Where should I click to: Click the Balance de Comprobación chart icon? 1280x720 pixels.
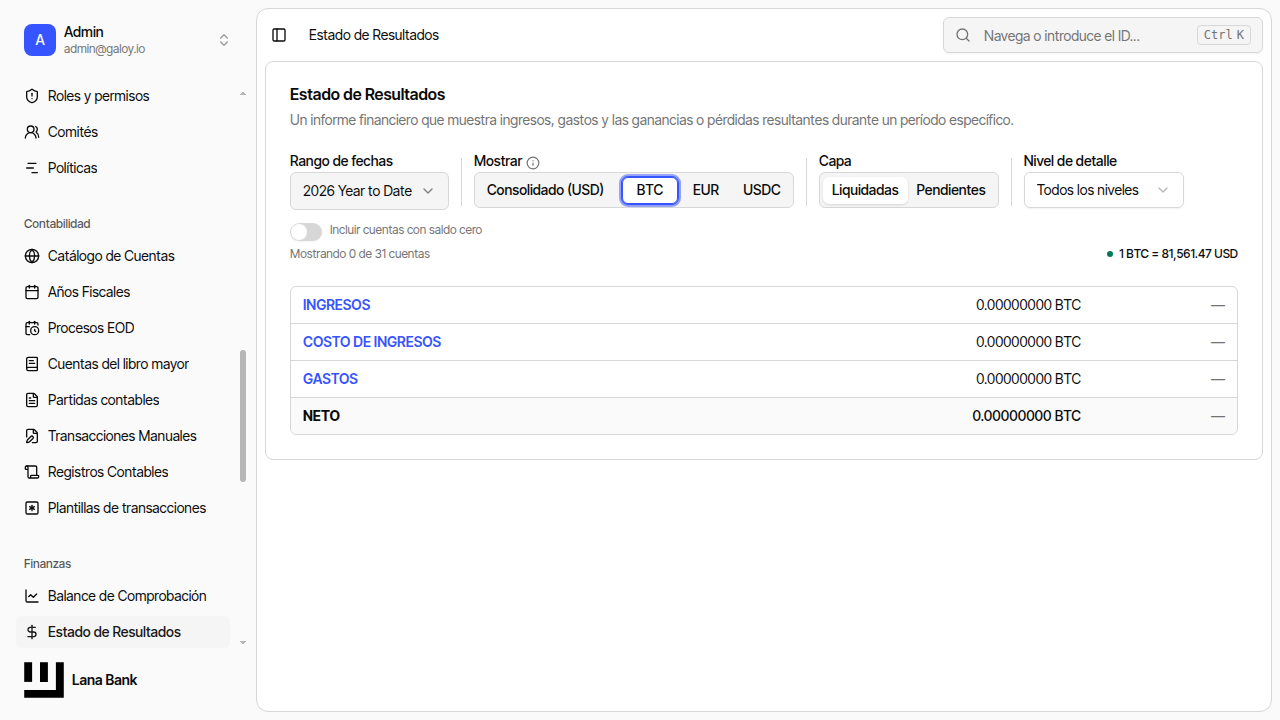[x=32, y=596]
